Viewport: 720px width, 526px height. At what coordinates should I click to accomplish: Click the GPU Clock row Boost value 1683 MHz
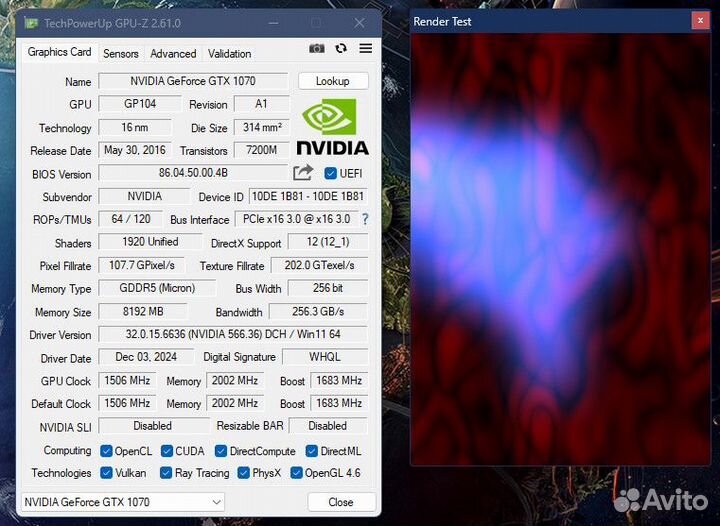(339, 381)
